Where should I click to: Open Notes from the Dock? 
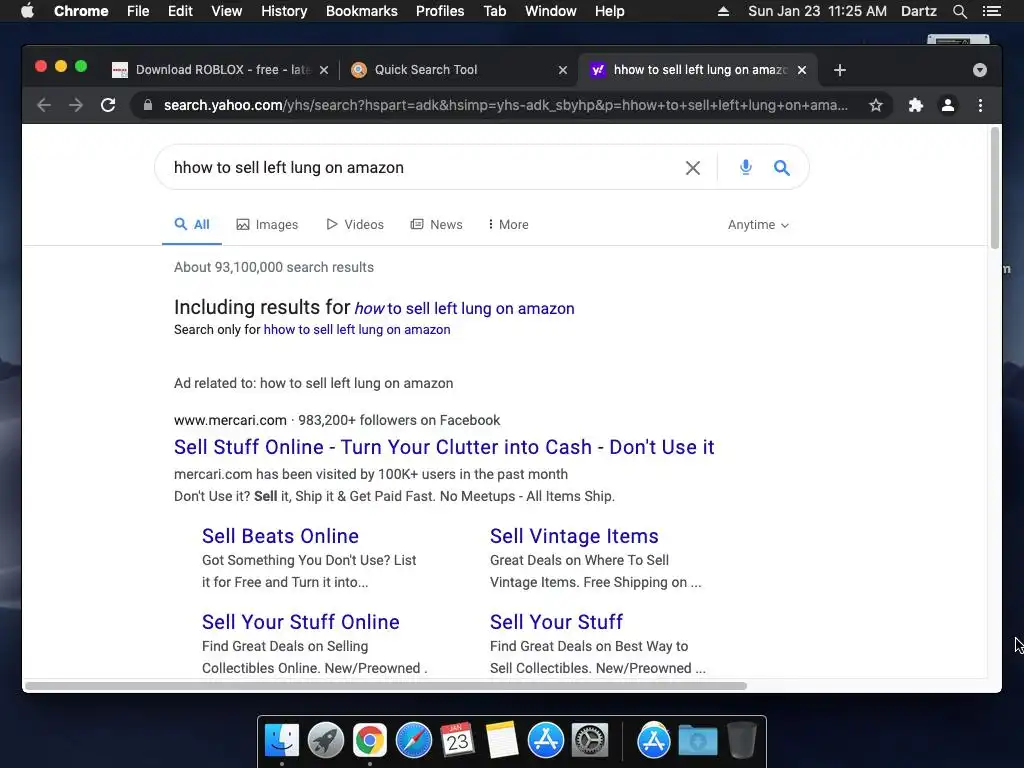pyautogui.click(x=502, y=741)
